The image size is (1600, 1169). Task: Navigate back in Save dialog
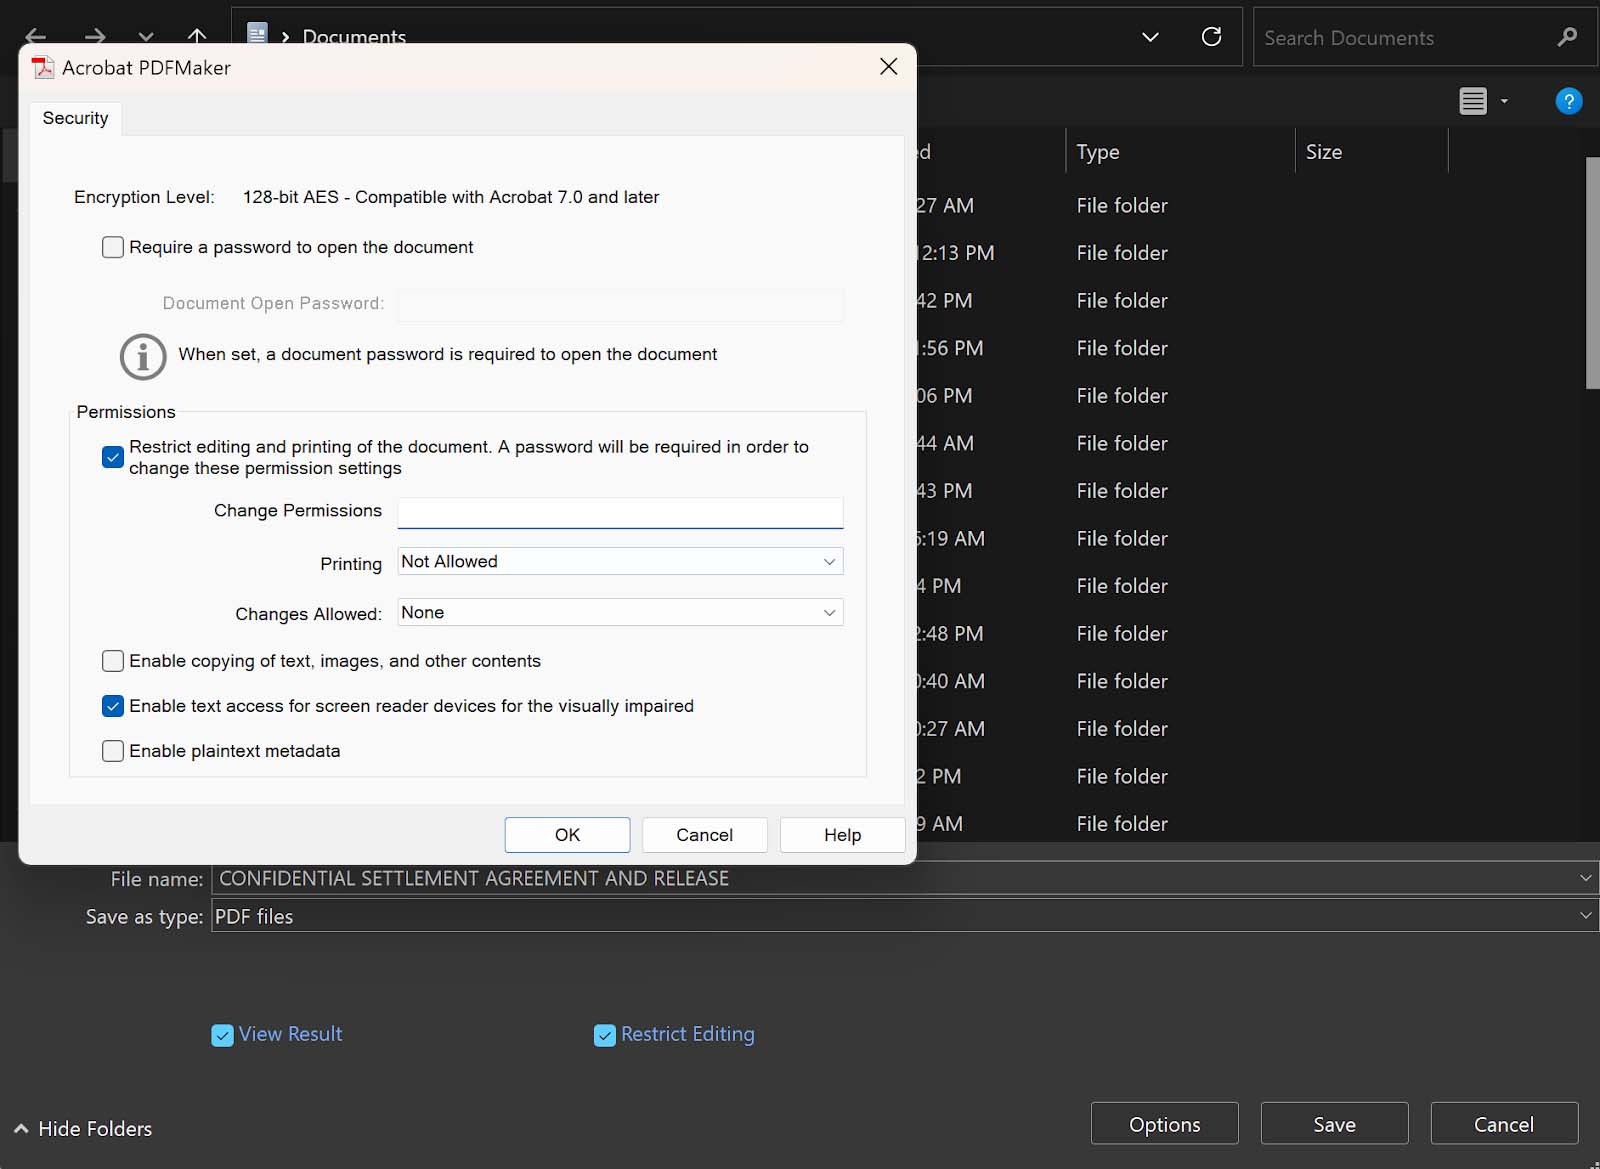(x=36, y=37)
